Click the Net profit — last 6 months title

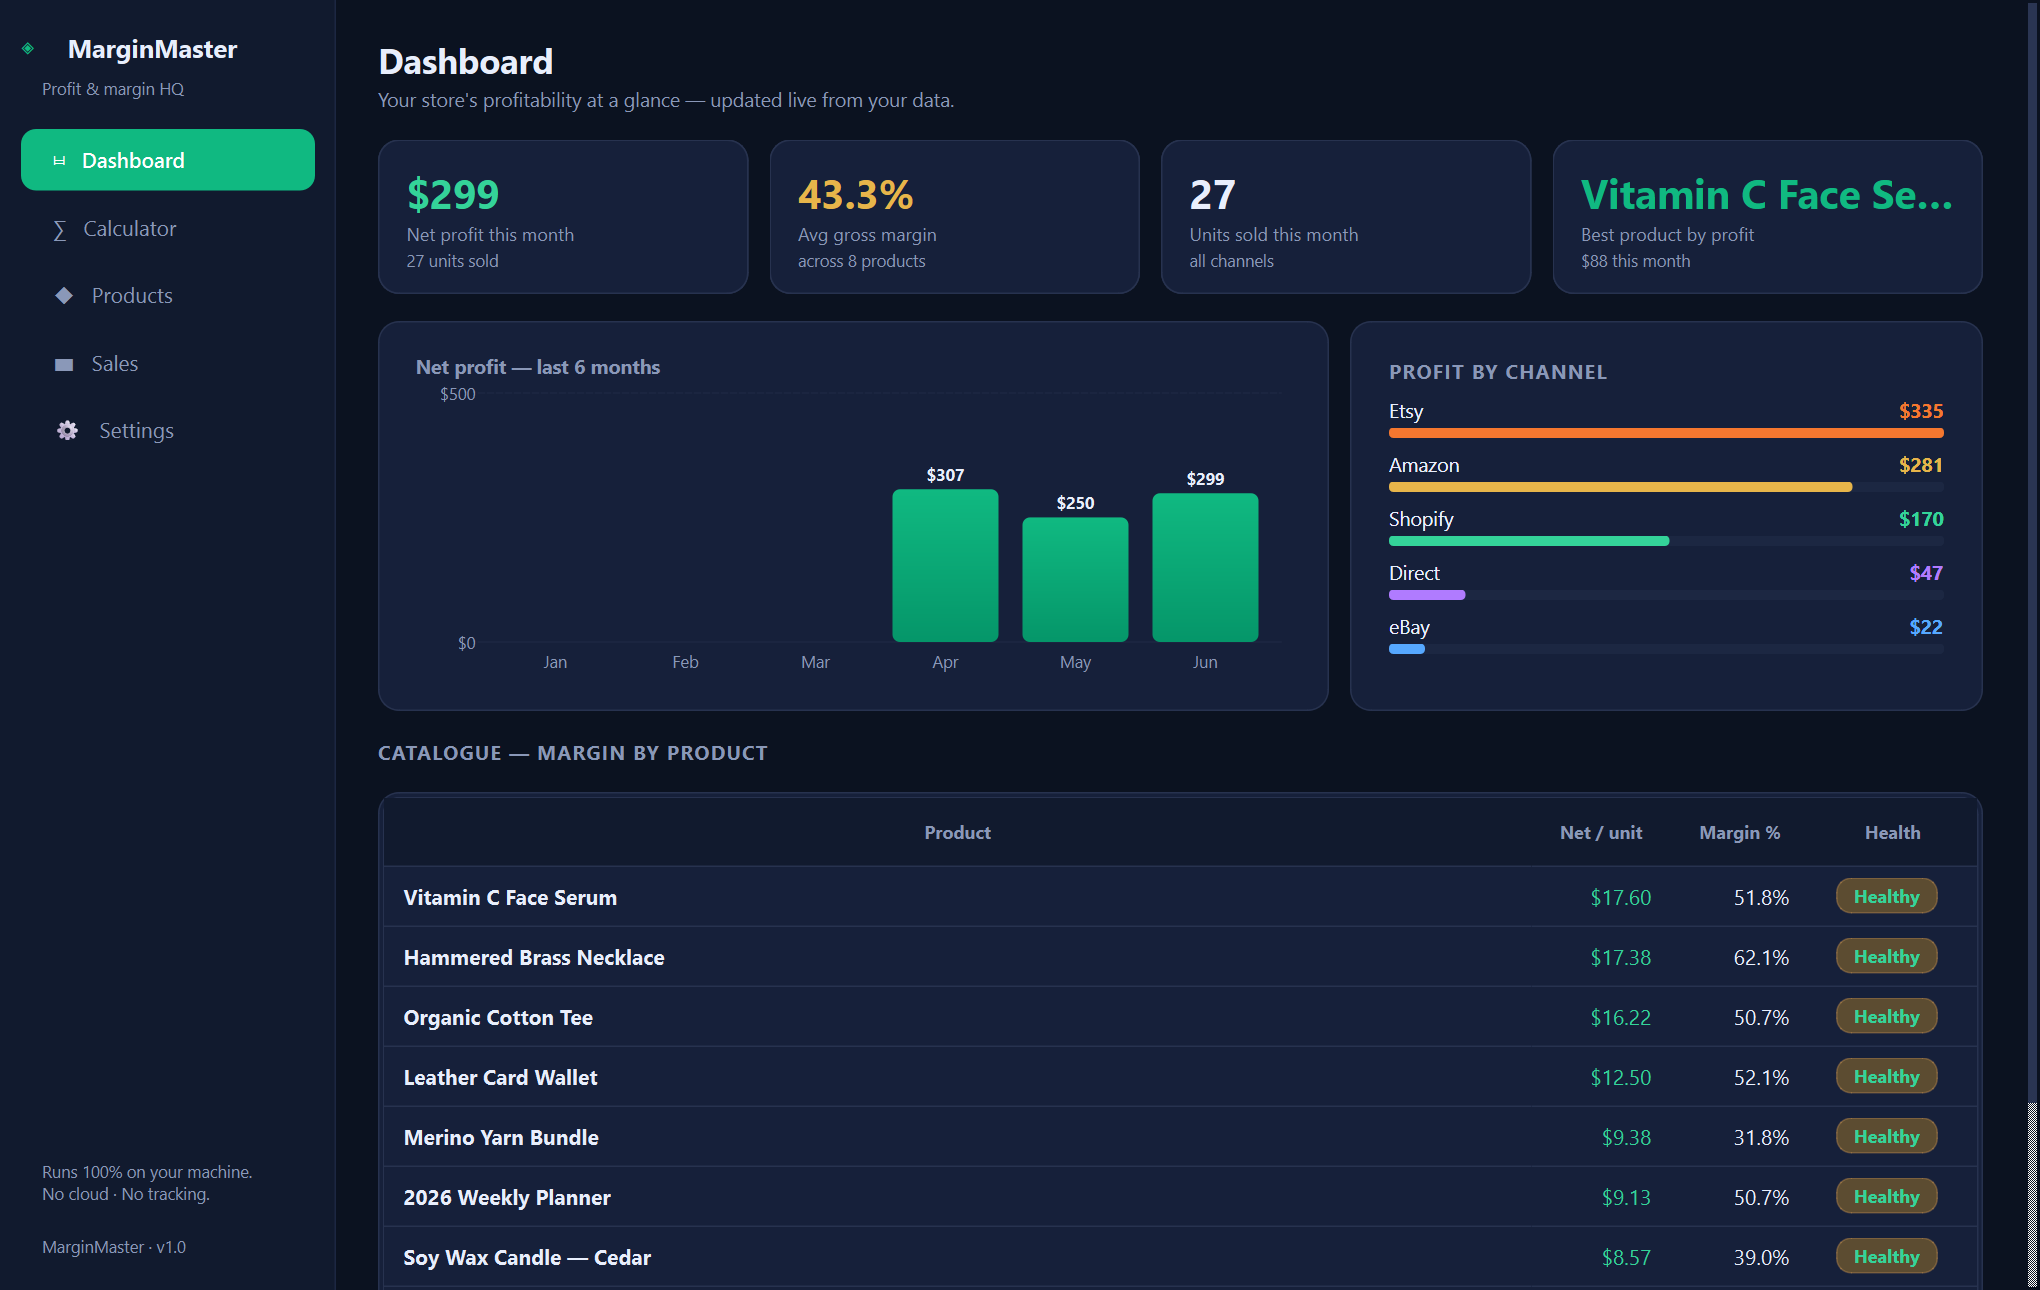(x=538, y=367)
